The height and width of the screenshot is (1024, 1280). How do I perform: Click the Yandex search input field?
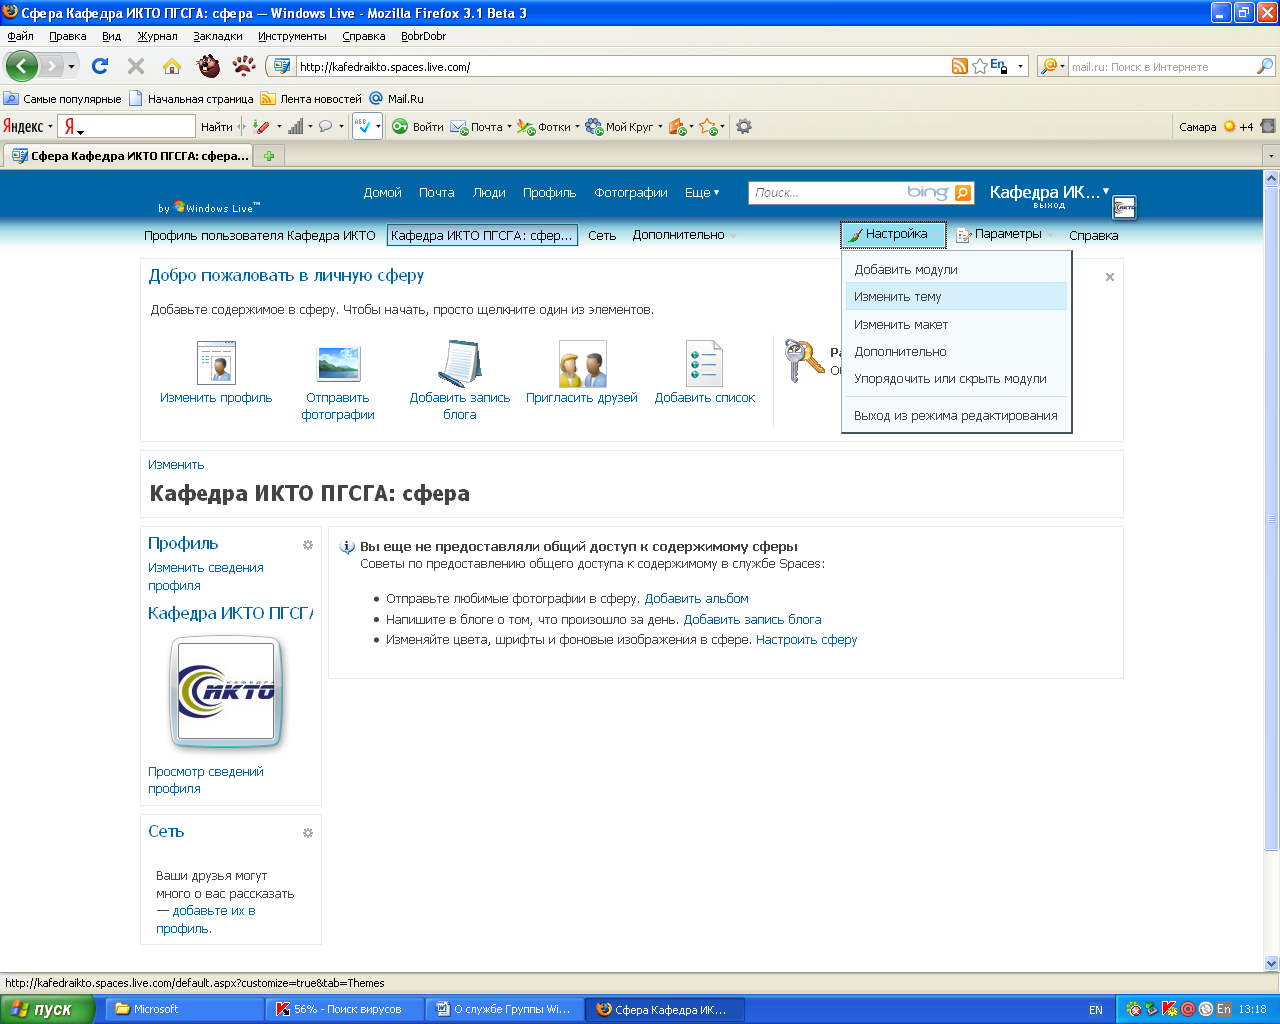click(138, 126)
